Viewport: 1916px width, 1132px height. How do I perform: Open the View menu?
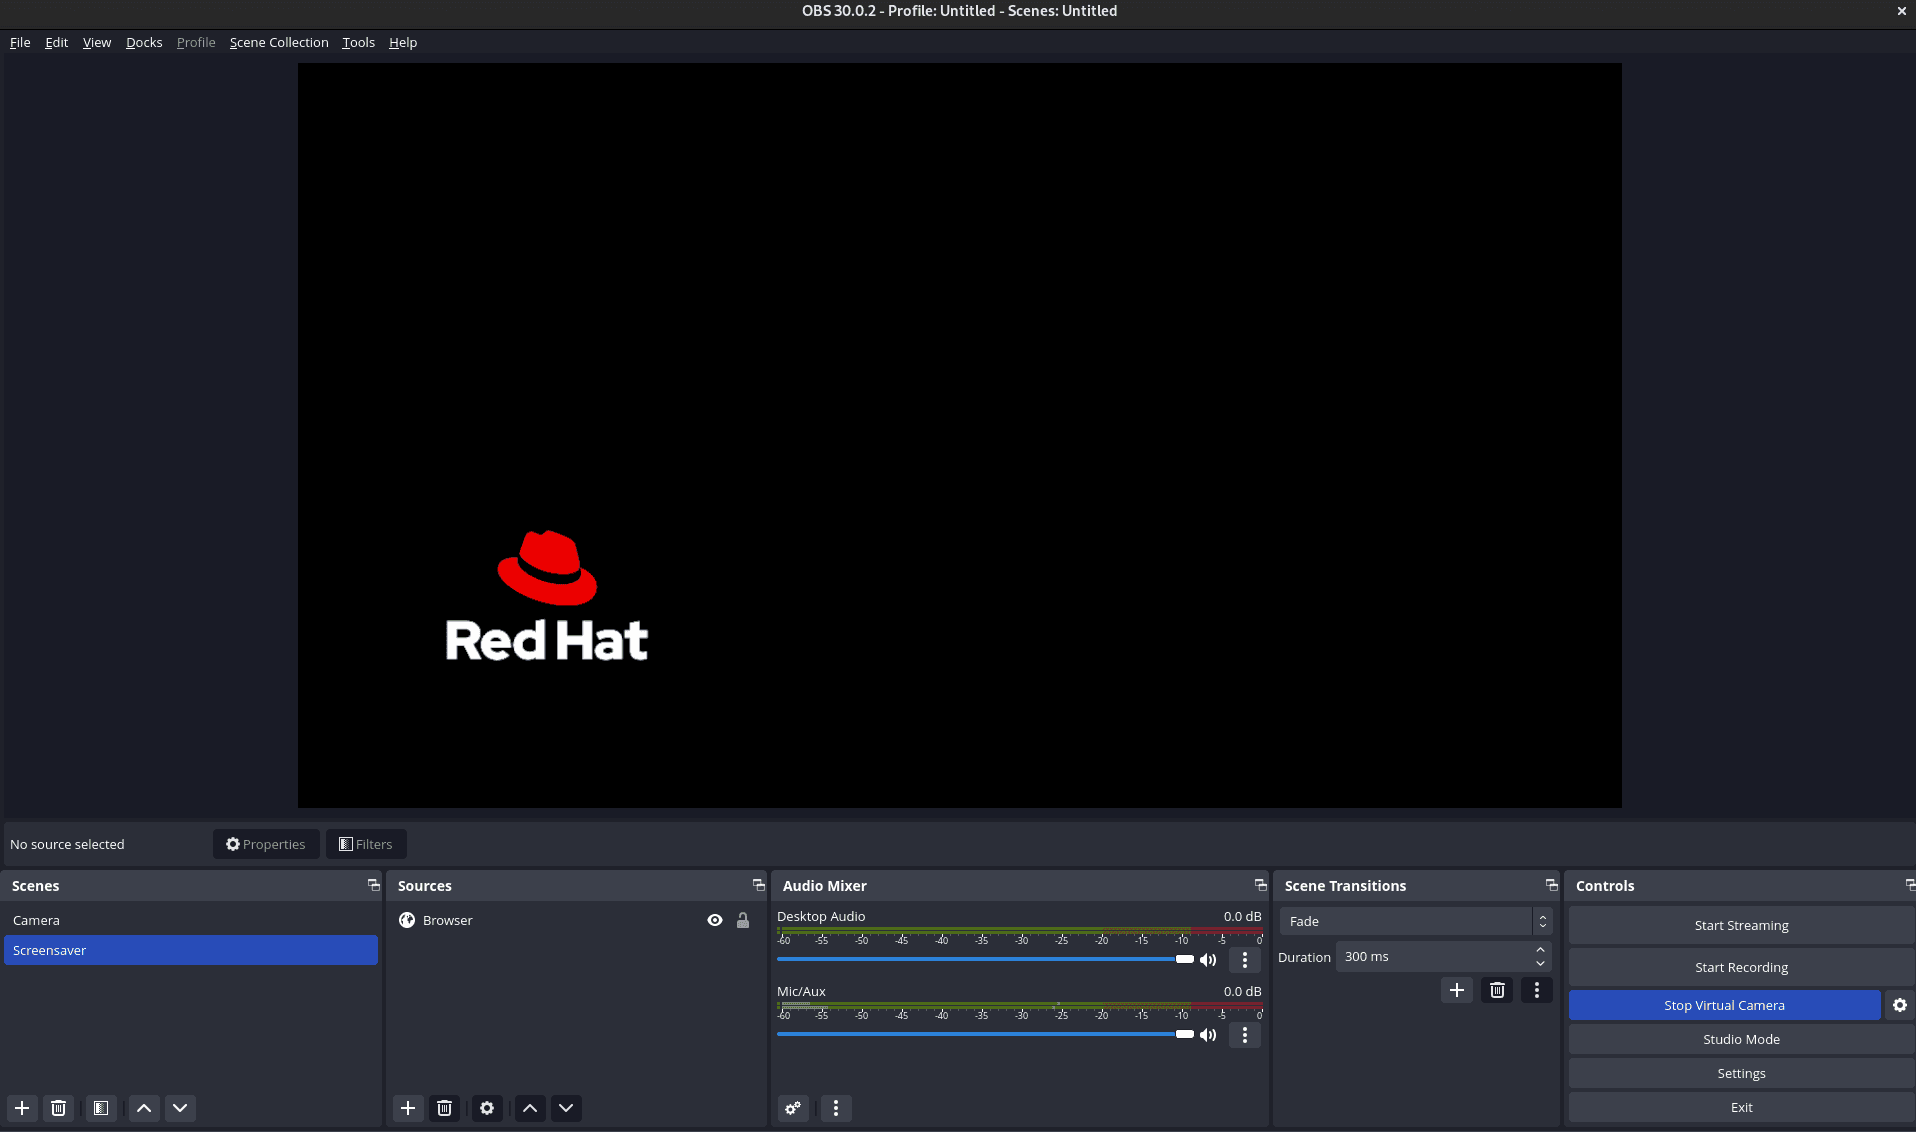(x=97, y=42)
